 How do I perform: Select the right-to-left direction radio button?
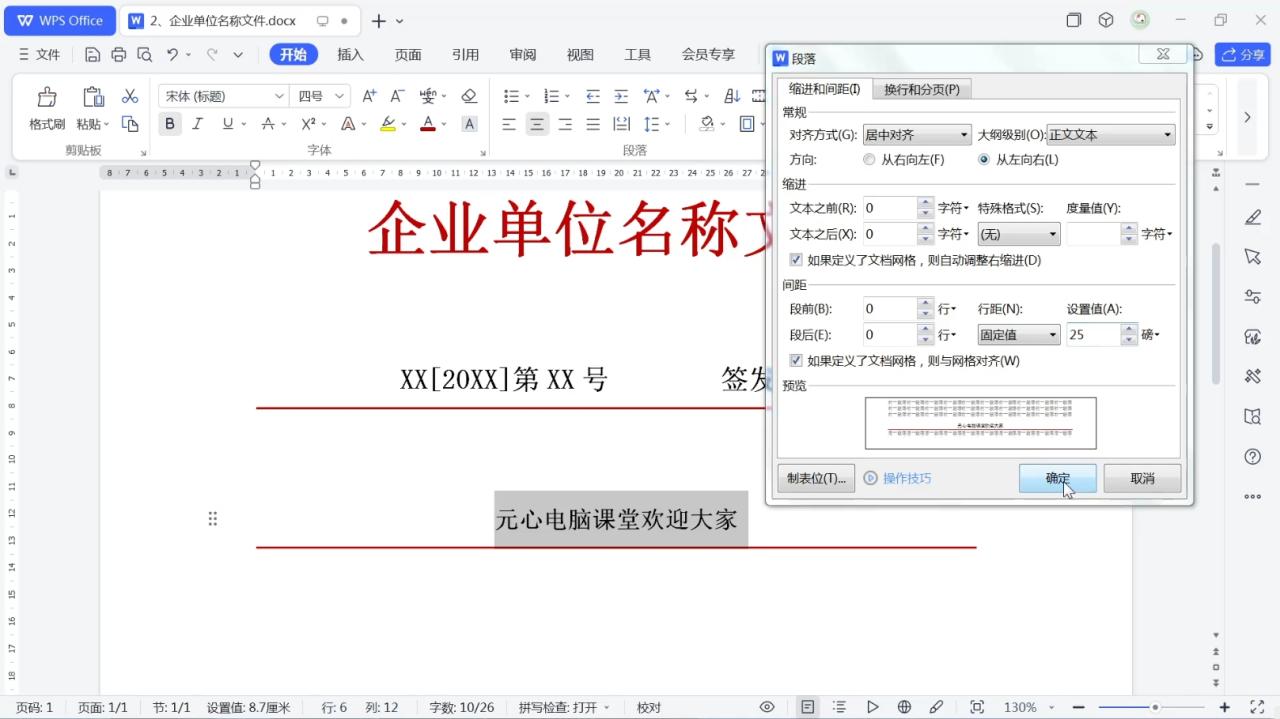tap(869, 159)
